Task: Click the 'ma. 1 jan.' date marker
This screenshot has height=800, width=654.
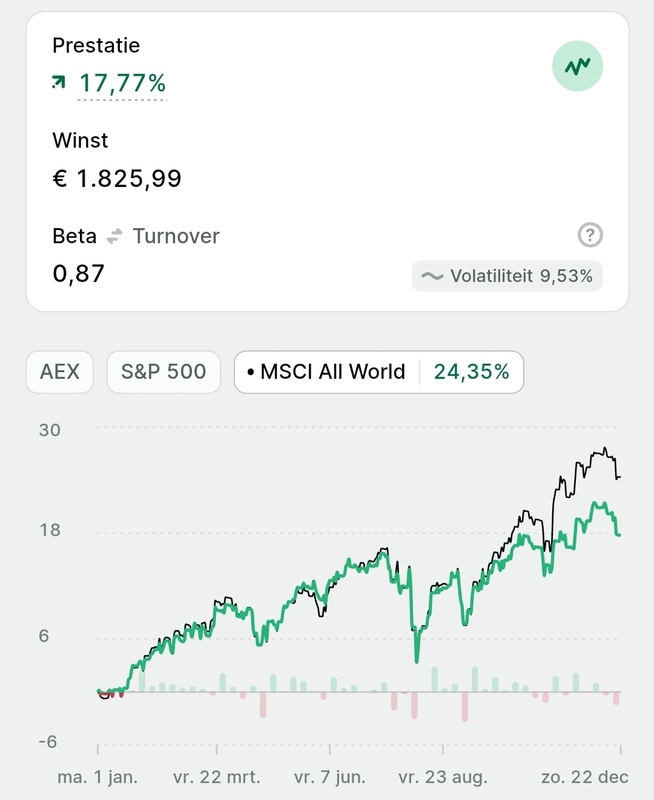Action: 98,776
